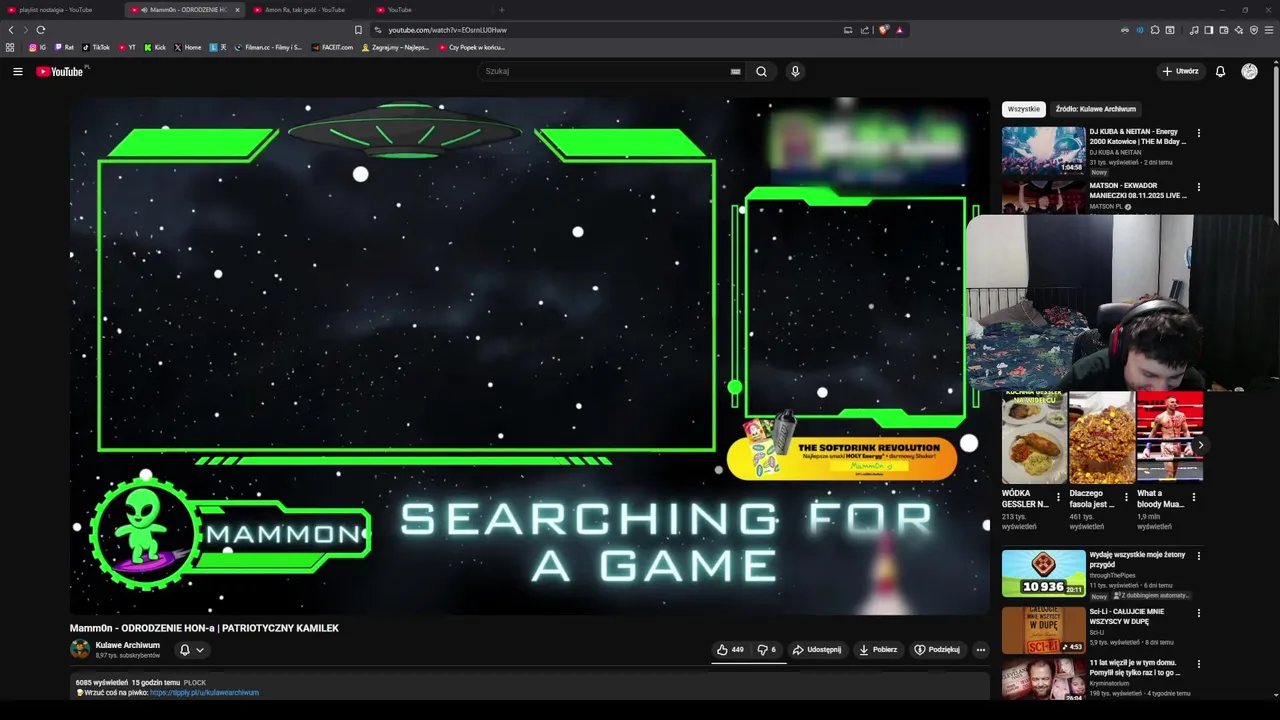
Task: Open the bookmarks apps grid icon
Action: (x=10, y=47)
